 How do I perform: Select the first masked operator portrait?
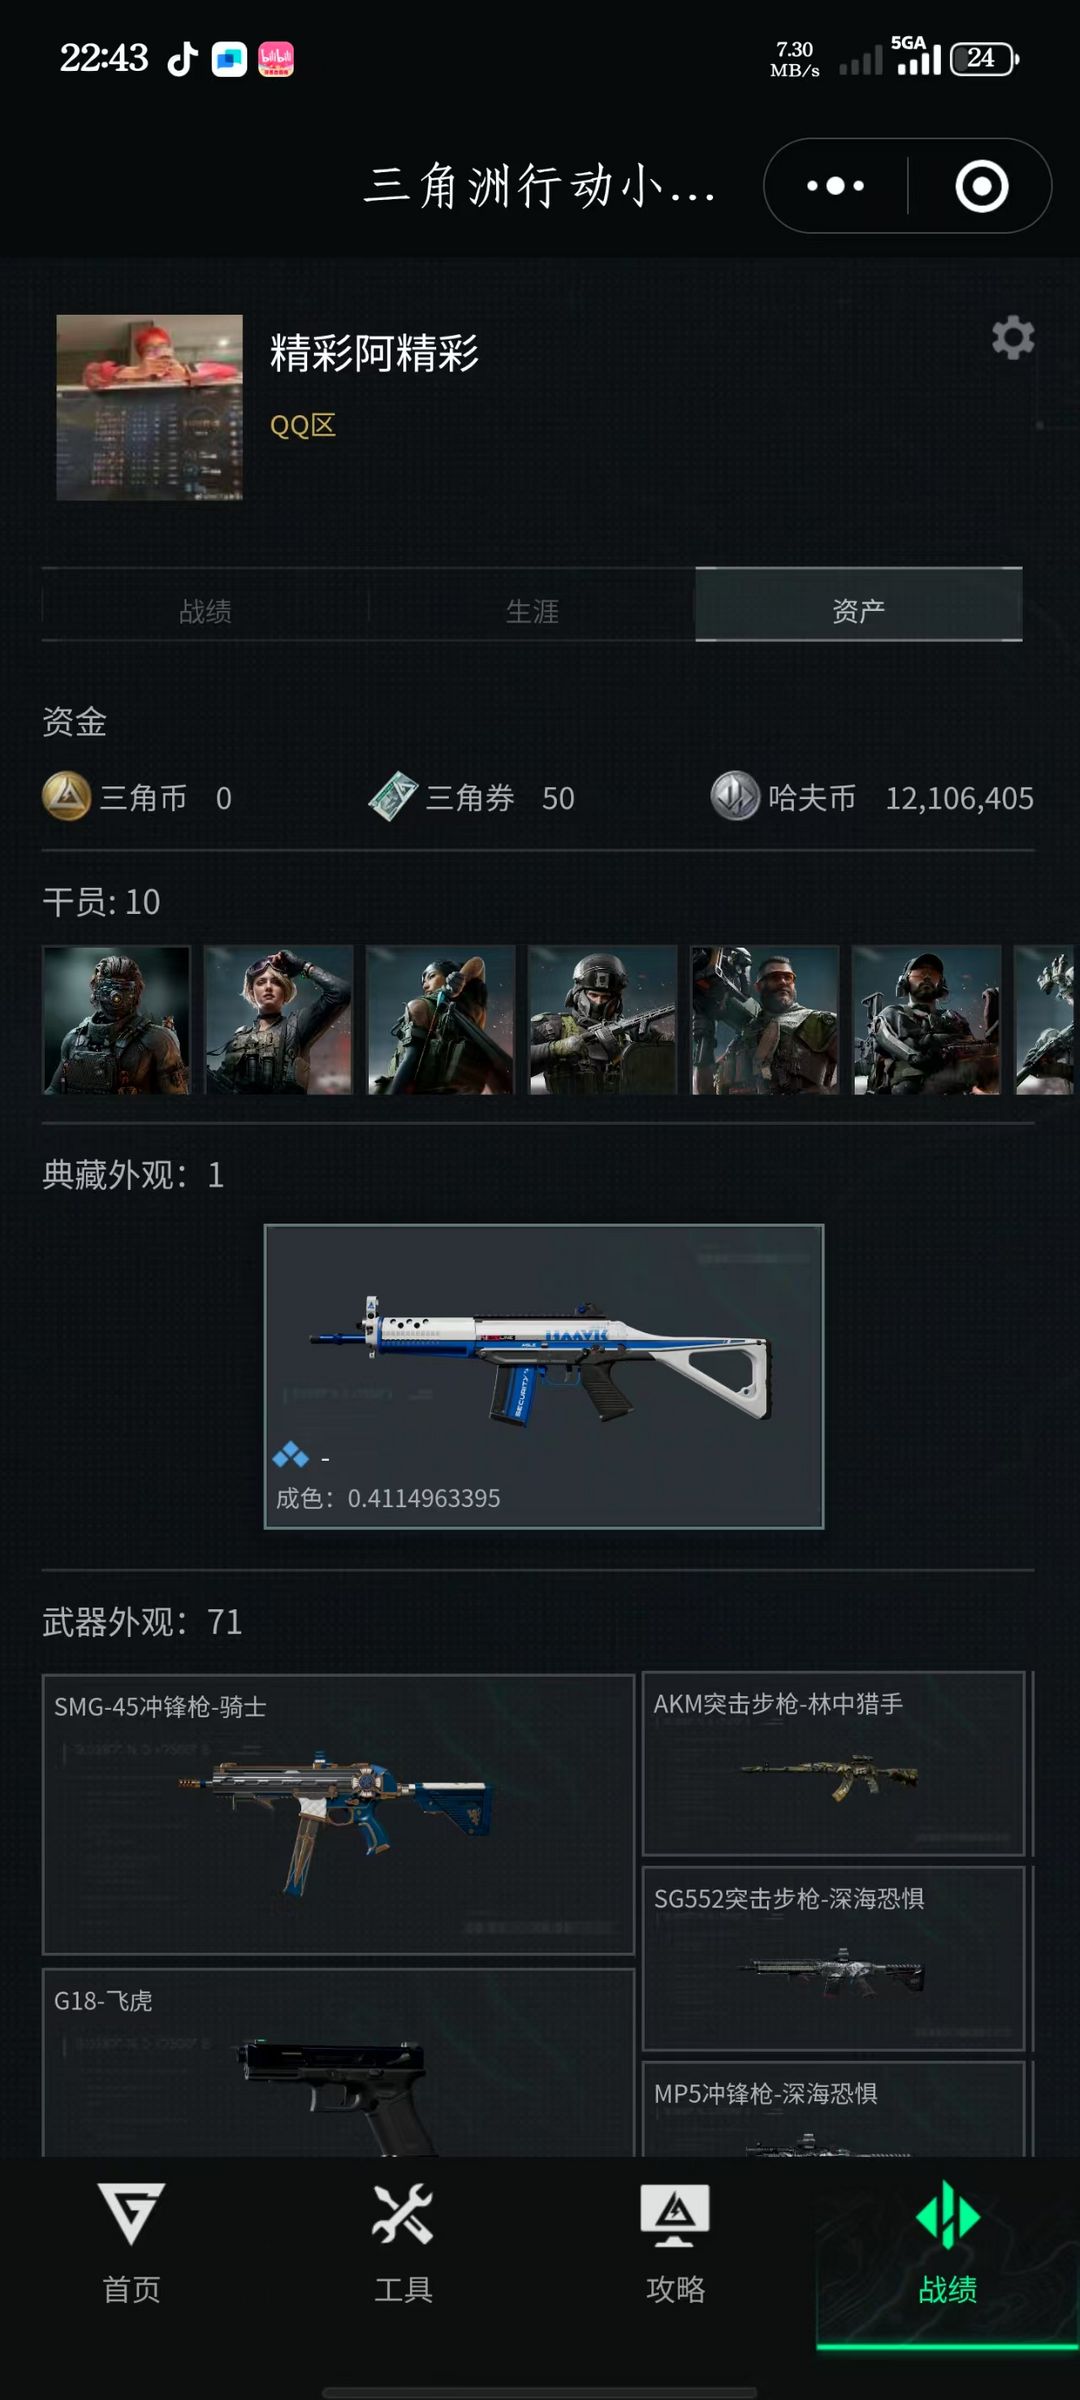116,1020
